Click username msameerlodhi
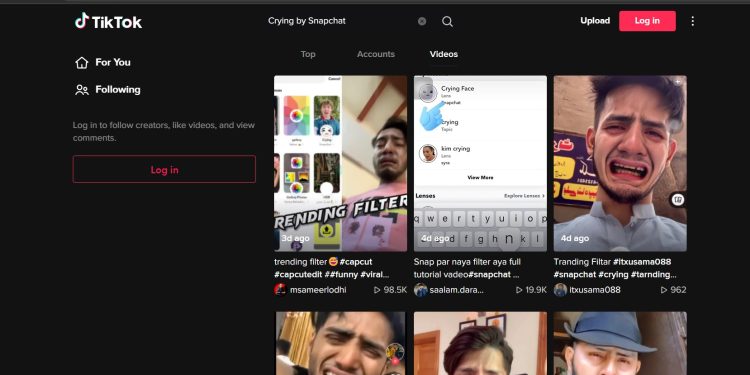Screen dimensions: 750x375 pyautogui.click(x=318, y=290)
